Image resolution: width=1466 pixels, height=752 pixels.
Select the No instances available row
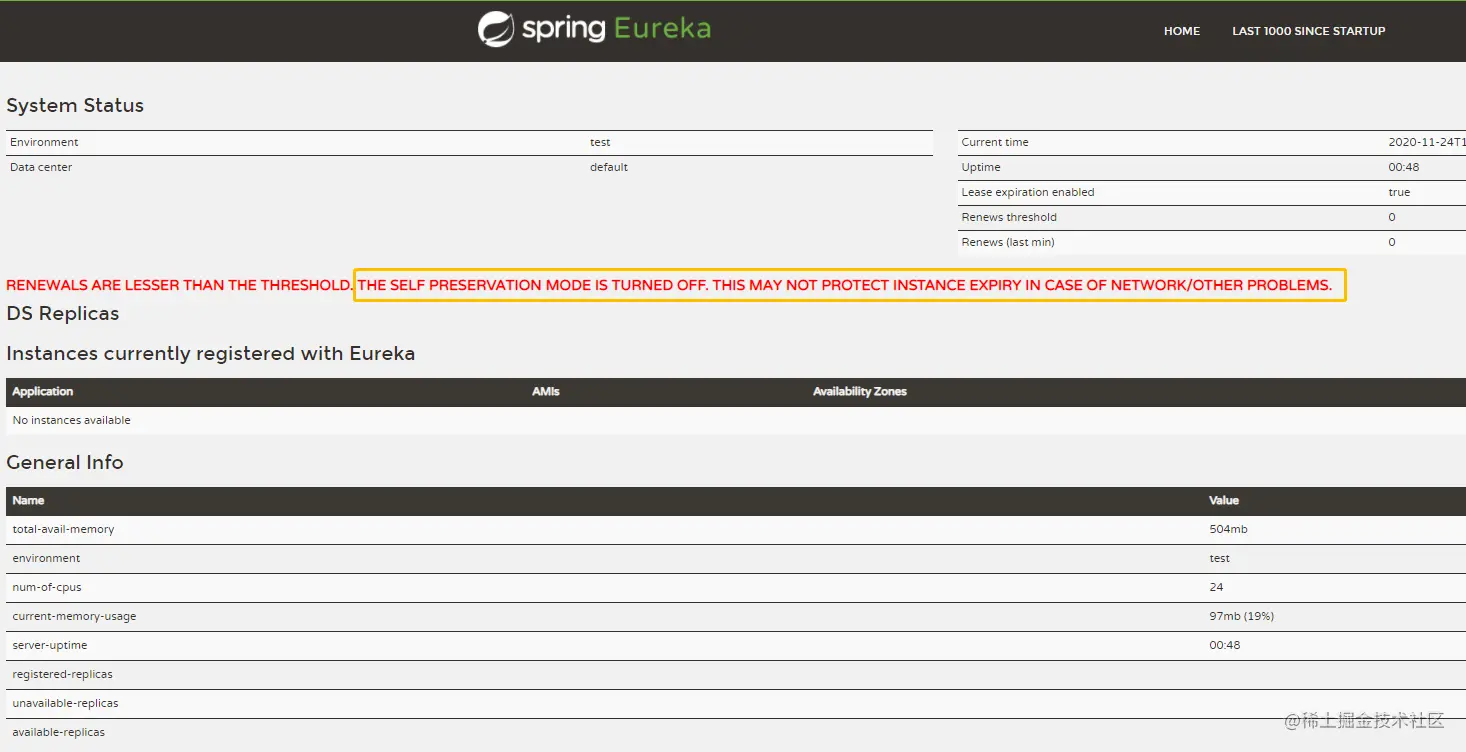coord(736,421)
